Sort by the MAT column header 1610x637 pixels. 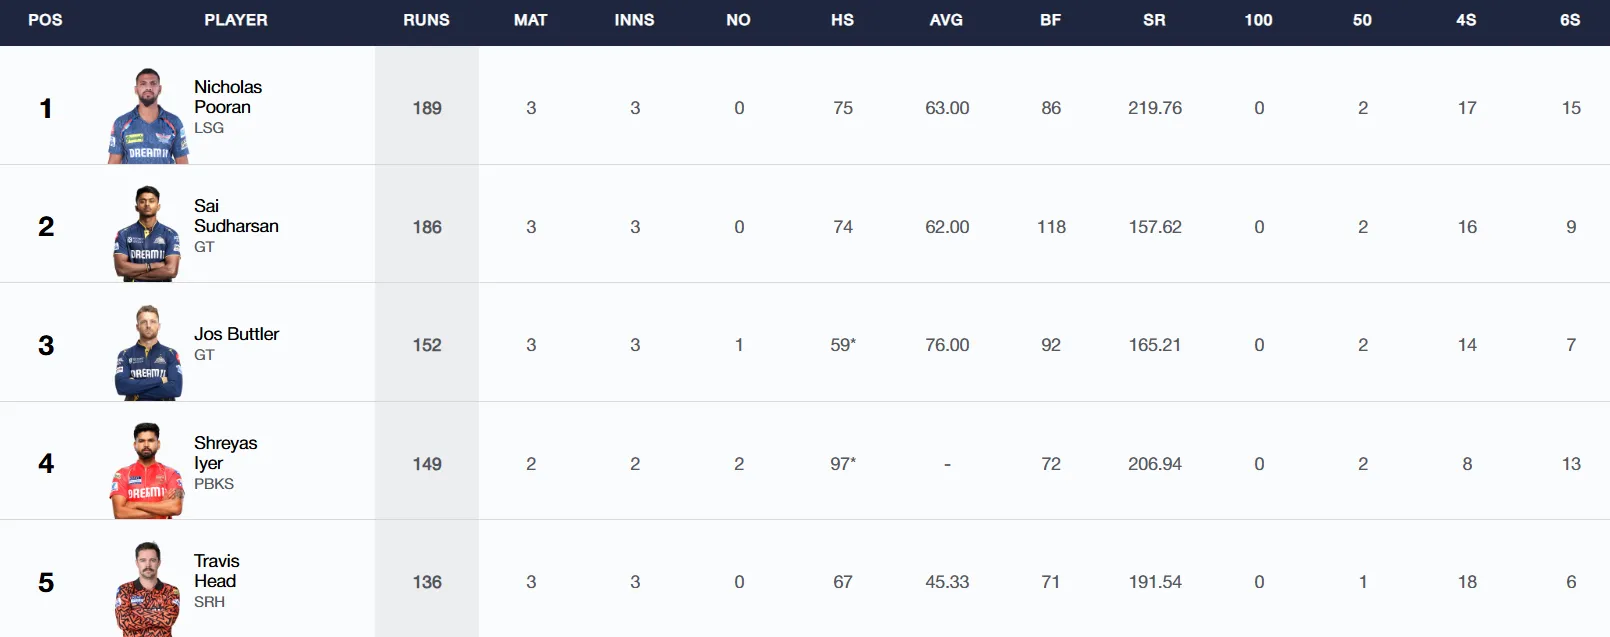click(x=530, y=20)
